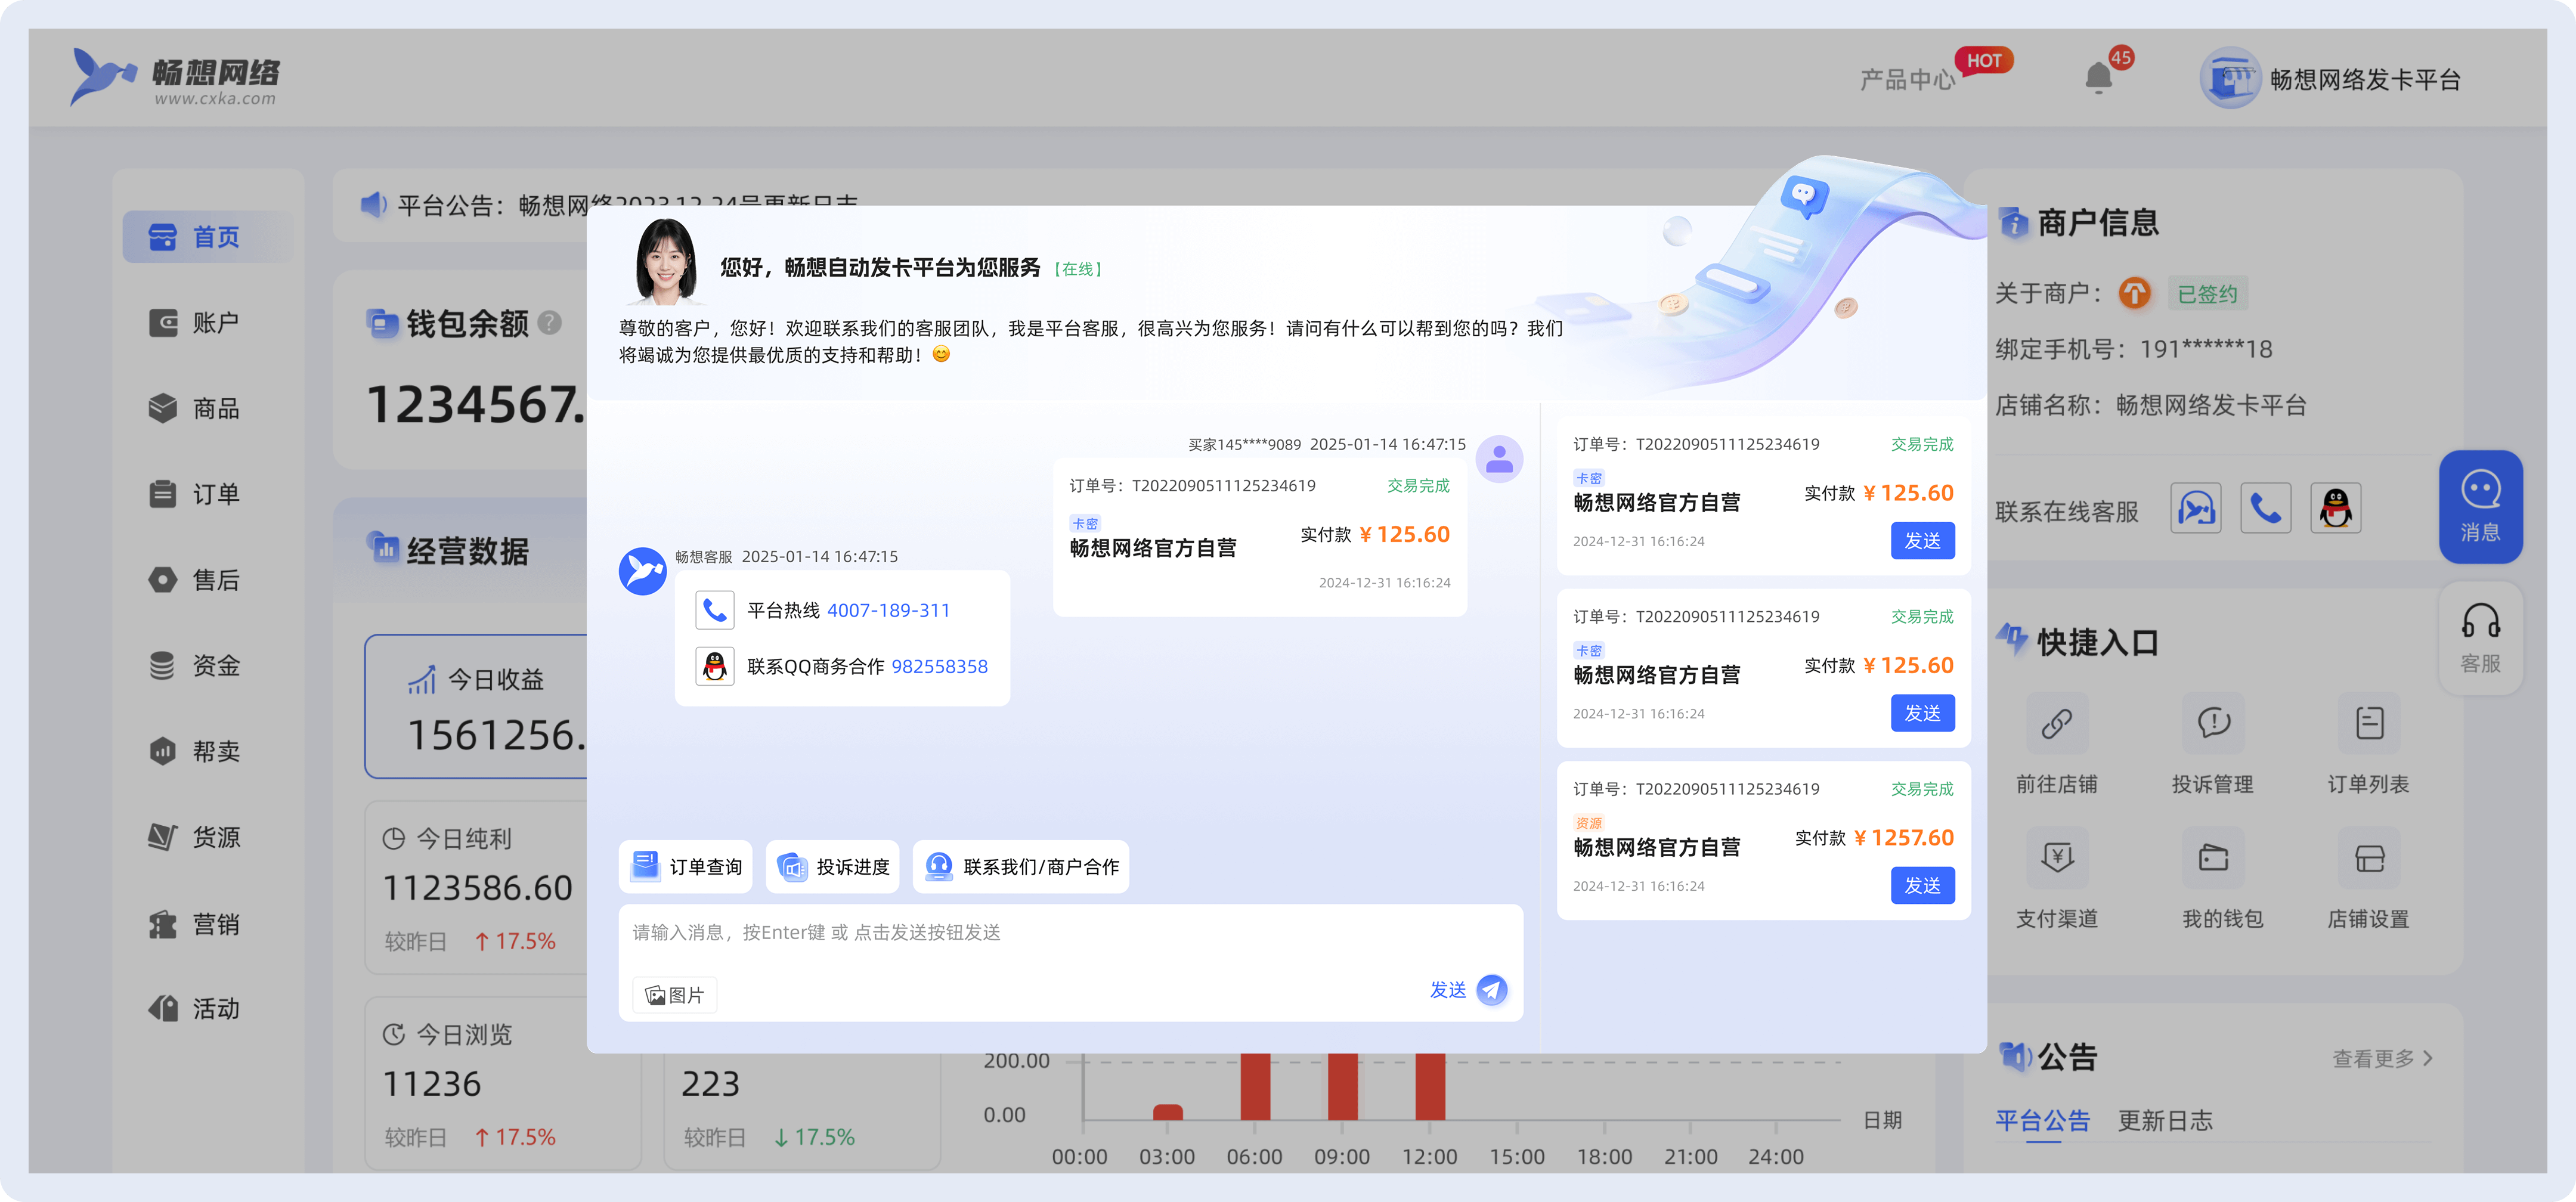Click the 今日纯利 value 1123586.60

coord(478,888)
